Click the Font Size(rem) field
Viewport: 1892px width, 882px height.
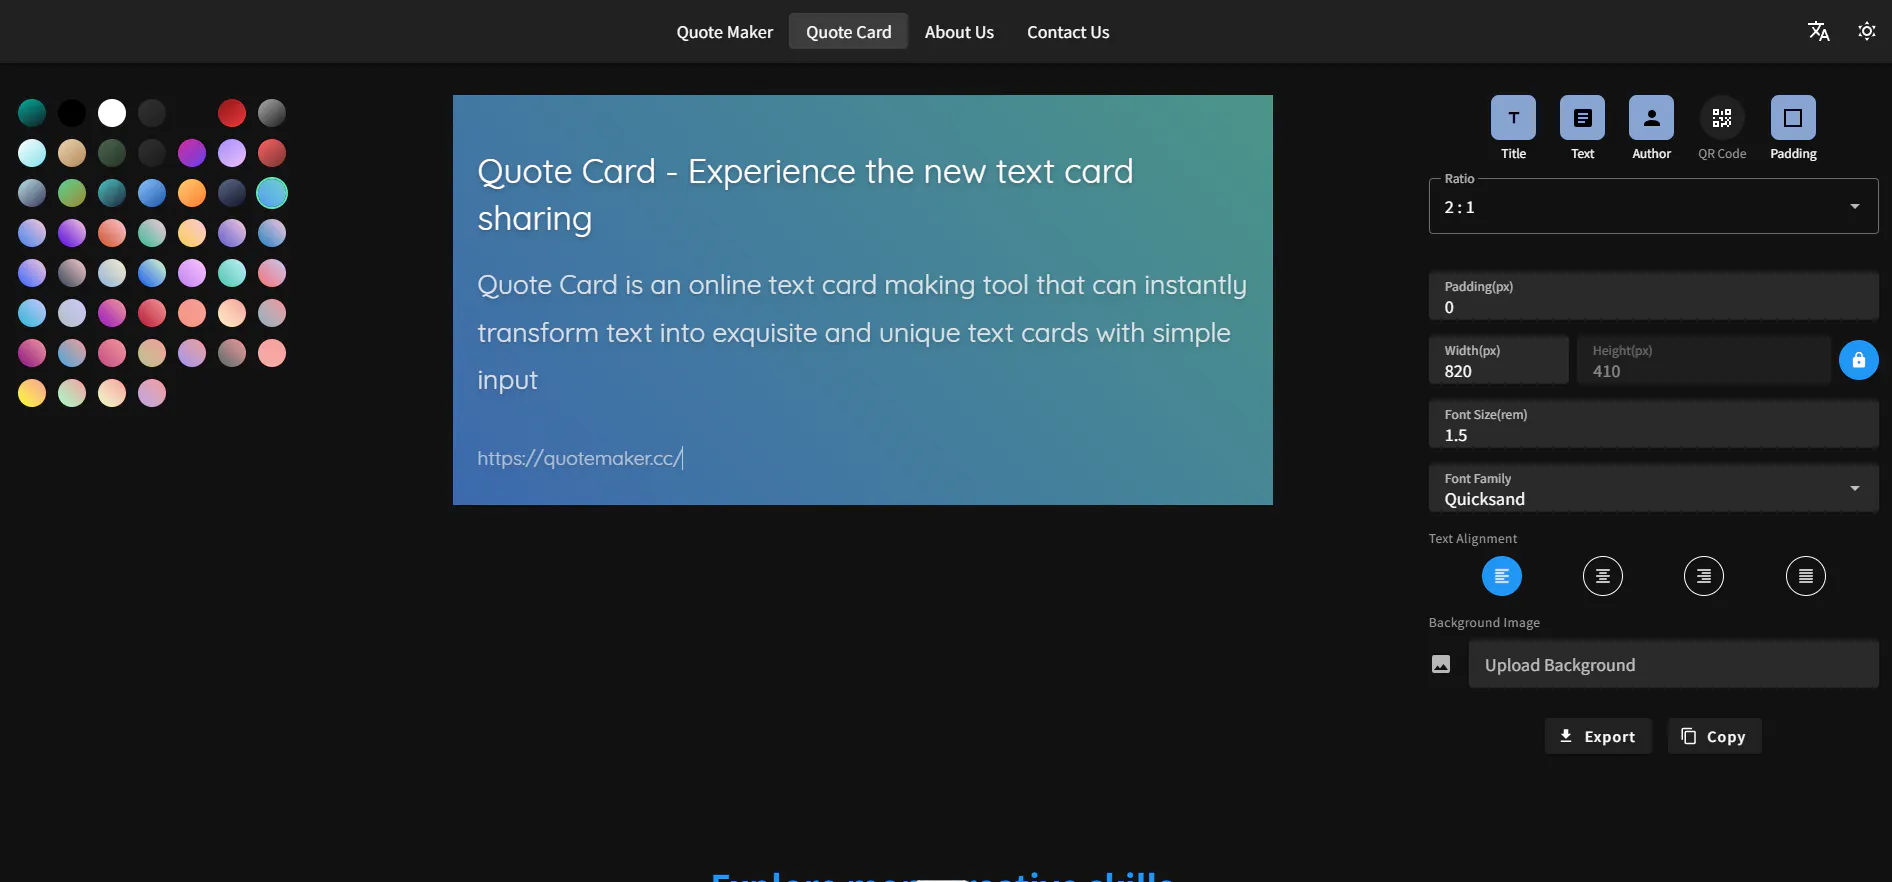click(1653, 424)
